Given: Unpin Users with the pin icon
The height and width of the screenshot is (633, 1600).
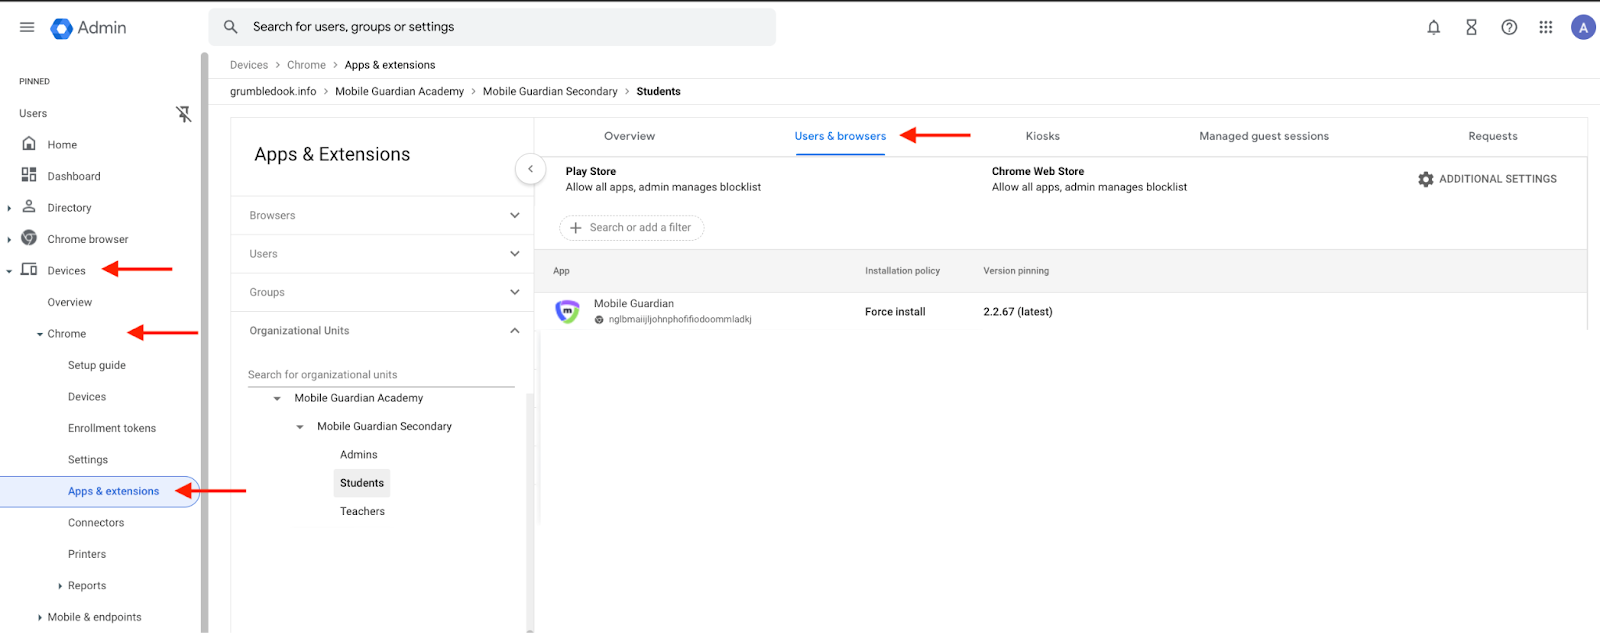Looking at the screenshot, I should click(x=184, y=114).
